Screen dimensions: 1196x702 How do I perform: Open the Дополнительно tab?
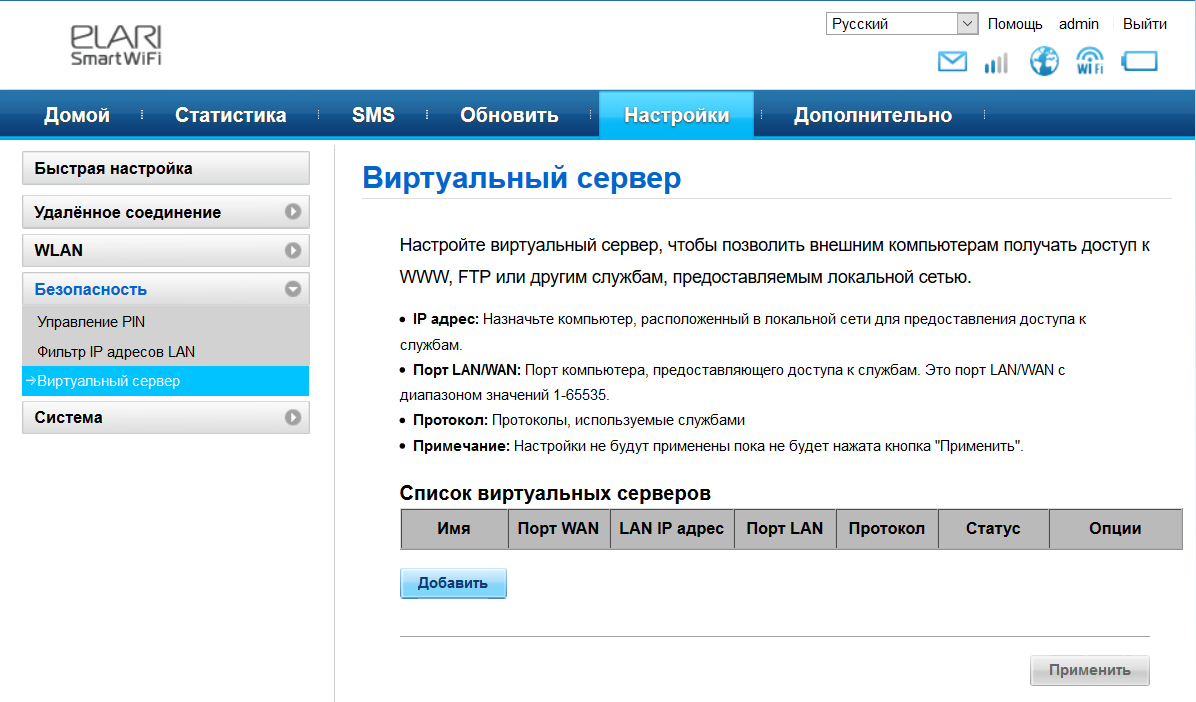click(872, 115)
